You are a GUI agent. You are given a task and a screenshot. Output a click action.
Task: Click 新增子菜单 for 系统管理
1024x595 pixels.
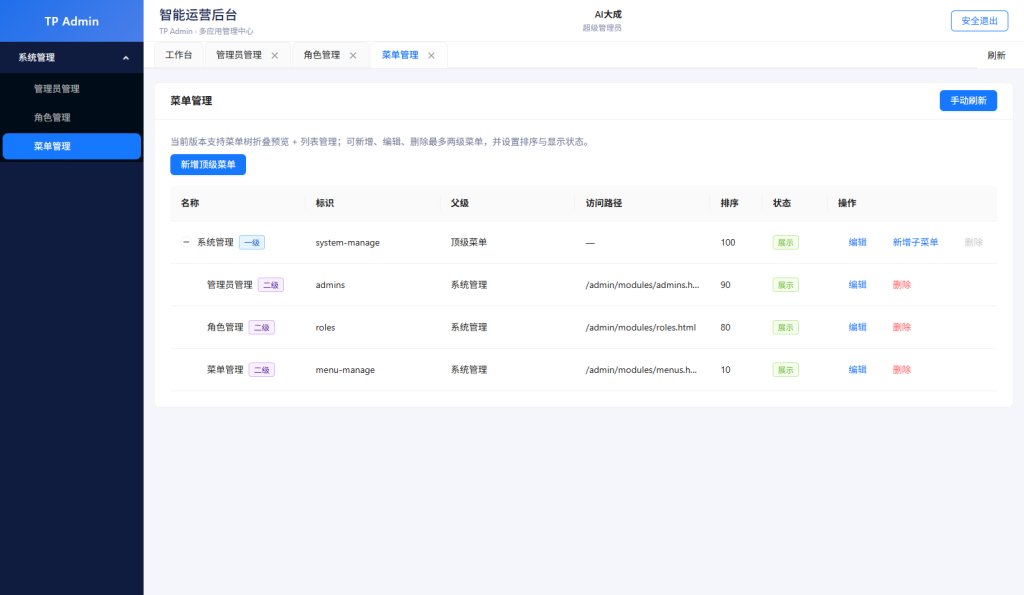click(915, 242)
